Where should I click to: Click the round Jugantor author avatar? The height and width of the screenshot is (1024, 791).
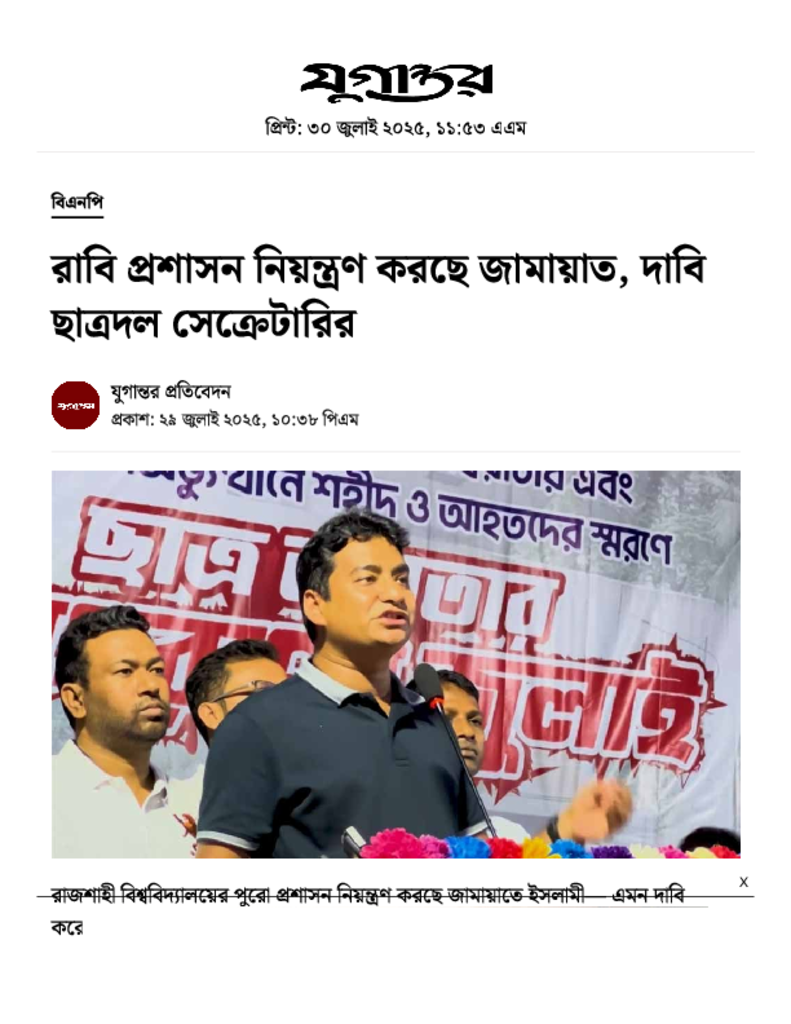76,405
